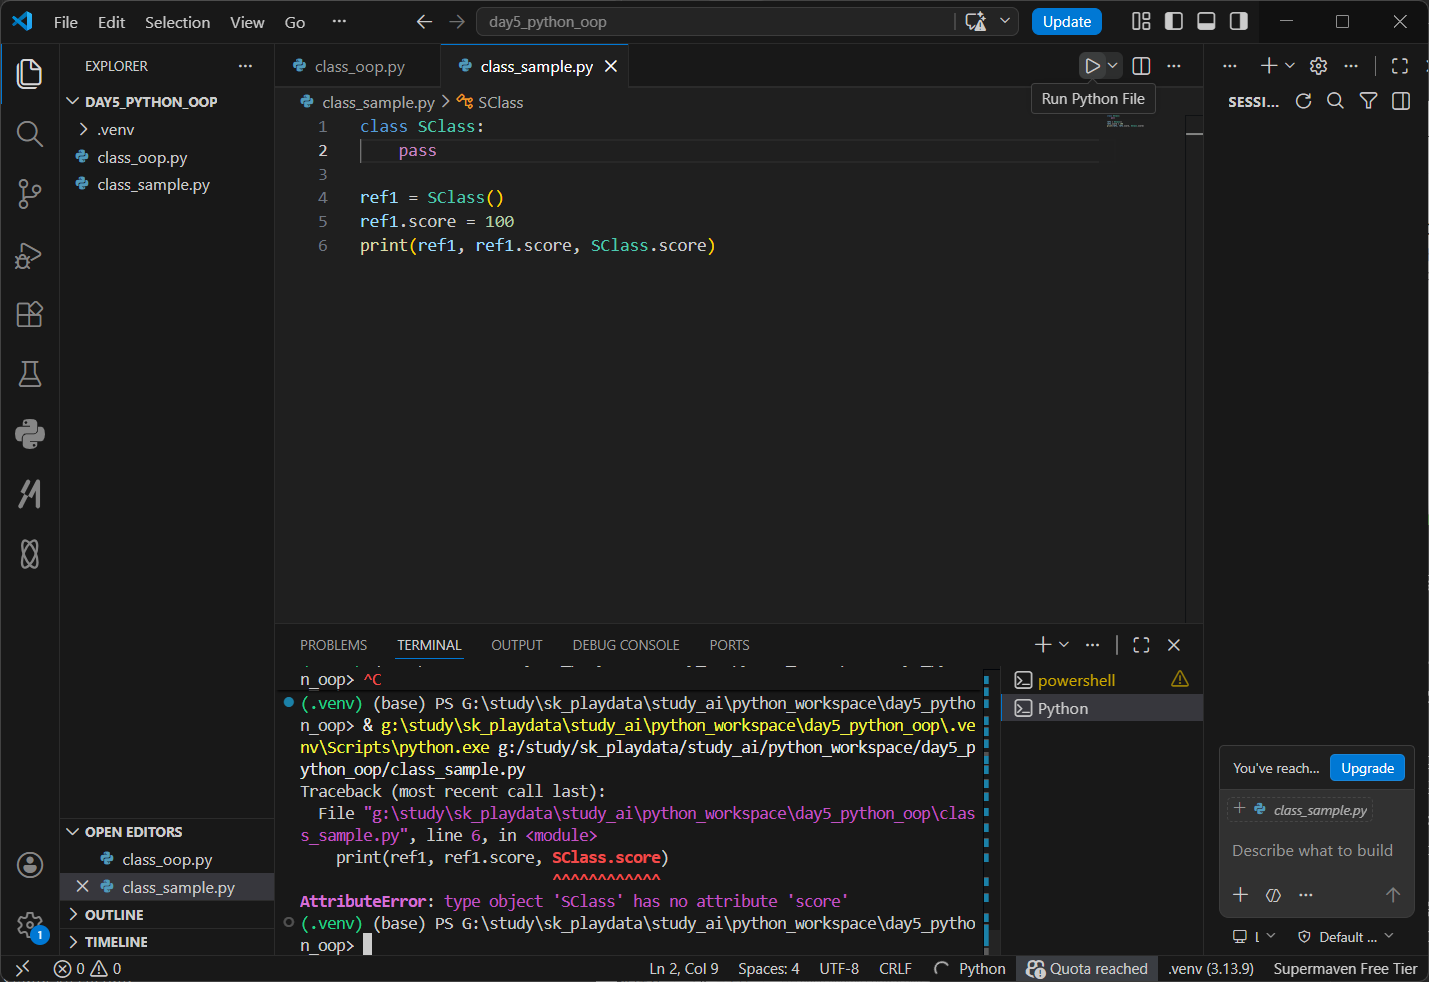This screenshot has width=1429, height=982.
Task: Click the Upgrade button in chat
Action: coord(1367,768)
